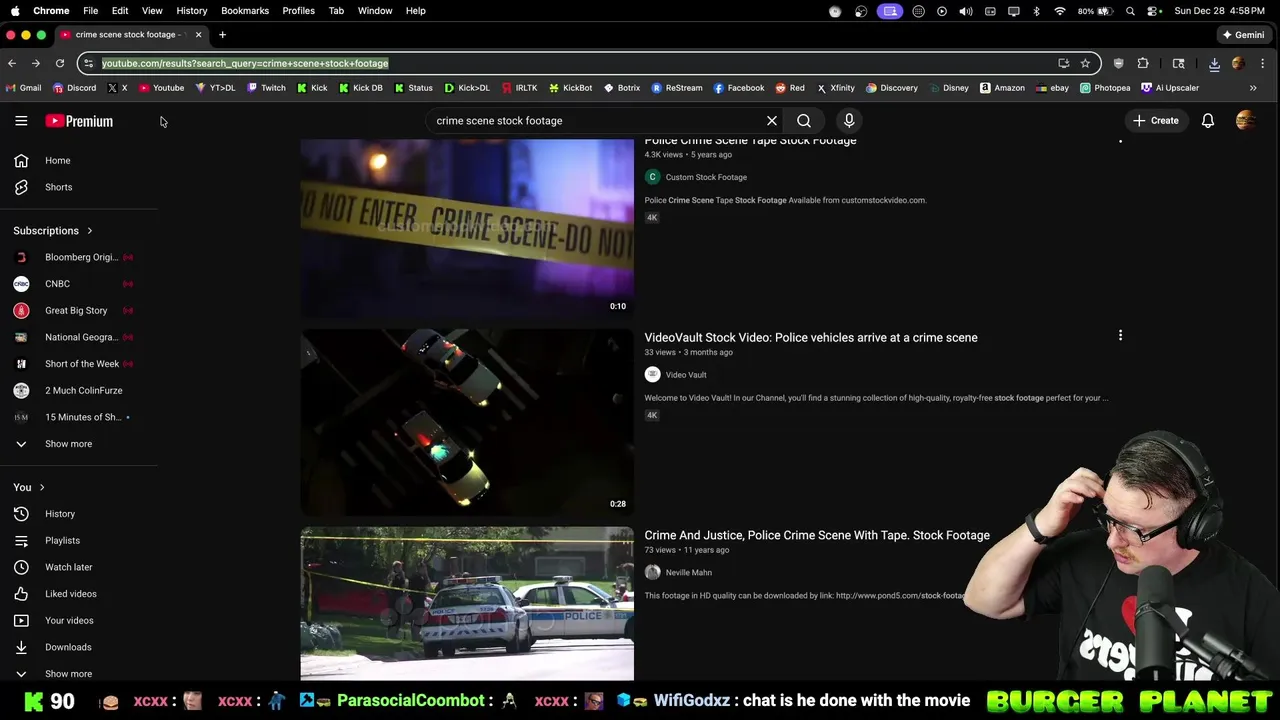Image resolution: width=1280 pixels, height=720 pixels.
Task: Open Gmail bookmark
Action: (24, 88)
